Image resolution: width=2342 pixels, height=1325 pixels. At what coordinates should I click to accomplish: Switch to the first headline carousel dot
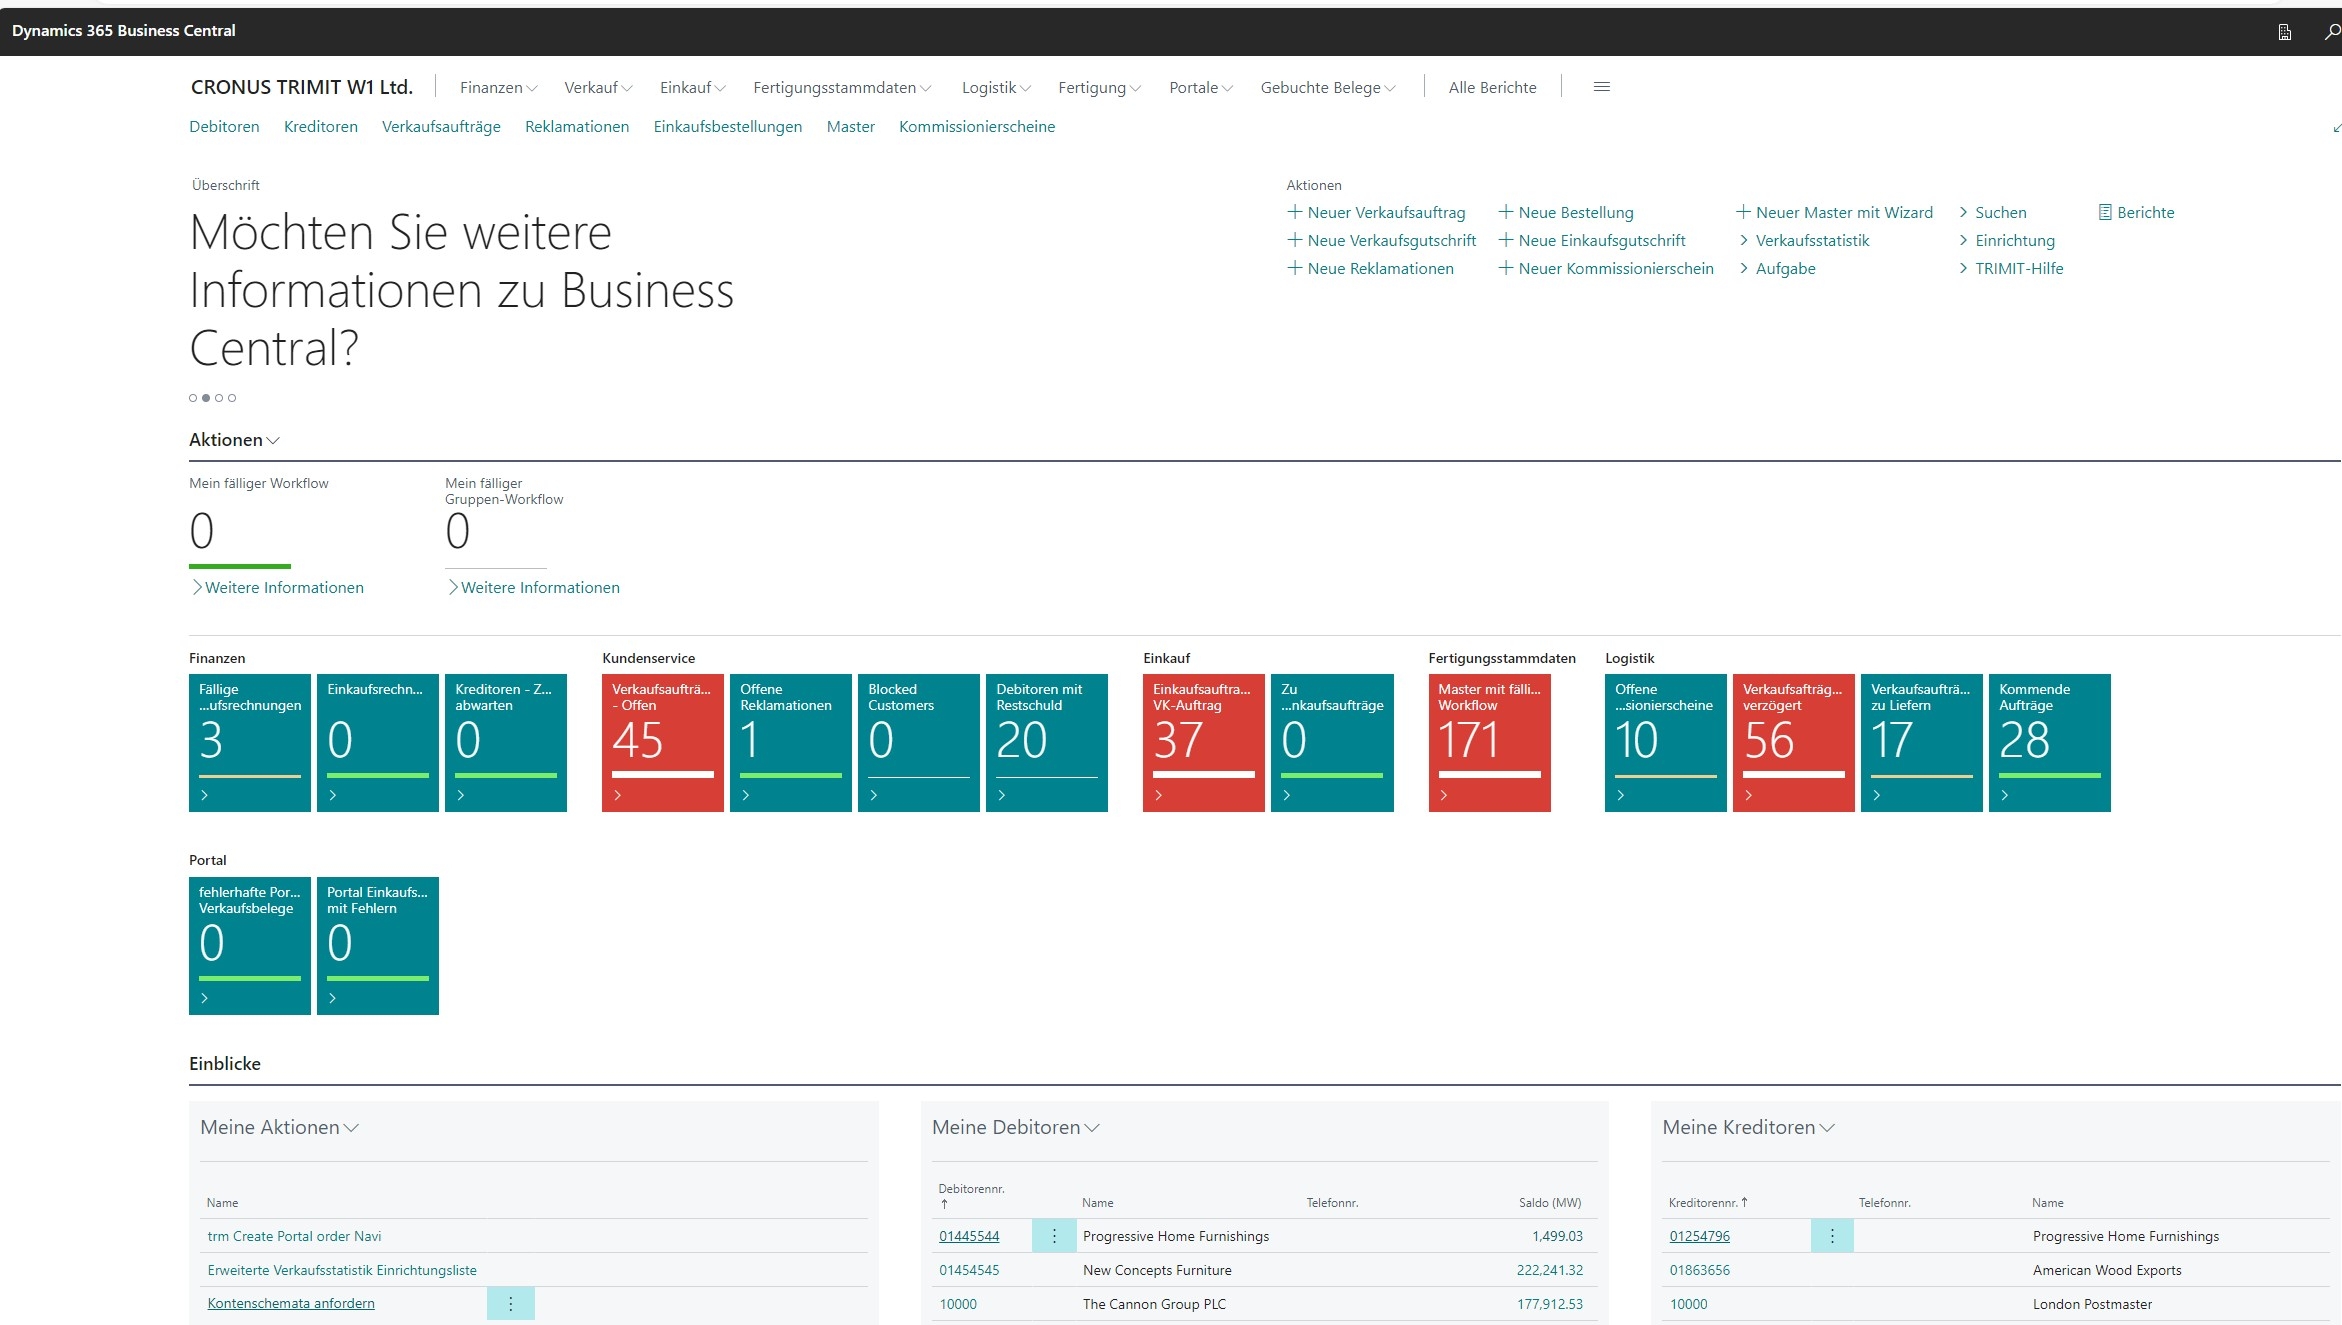tap(193, 398)
